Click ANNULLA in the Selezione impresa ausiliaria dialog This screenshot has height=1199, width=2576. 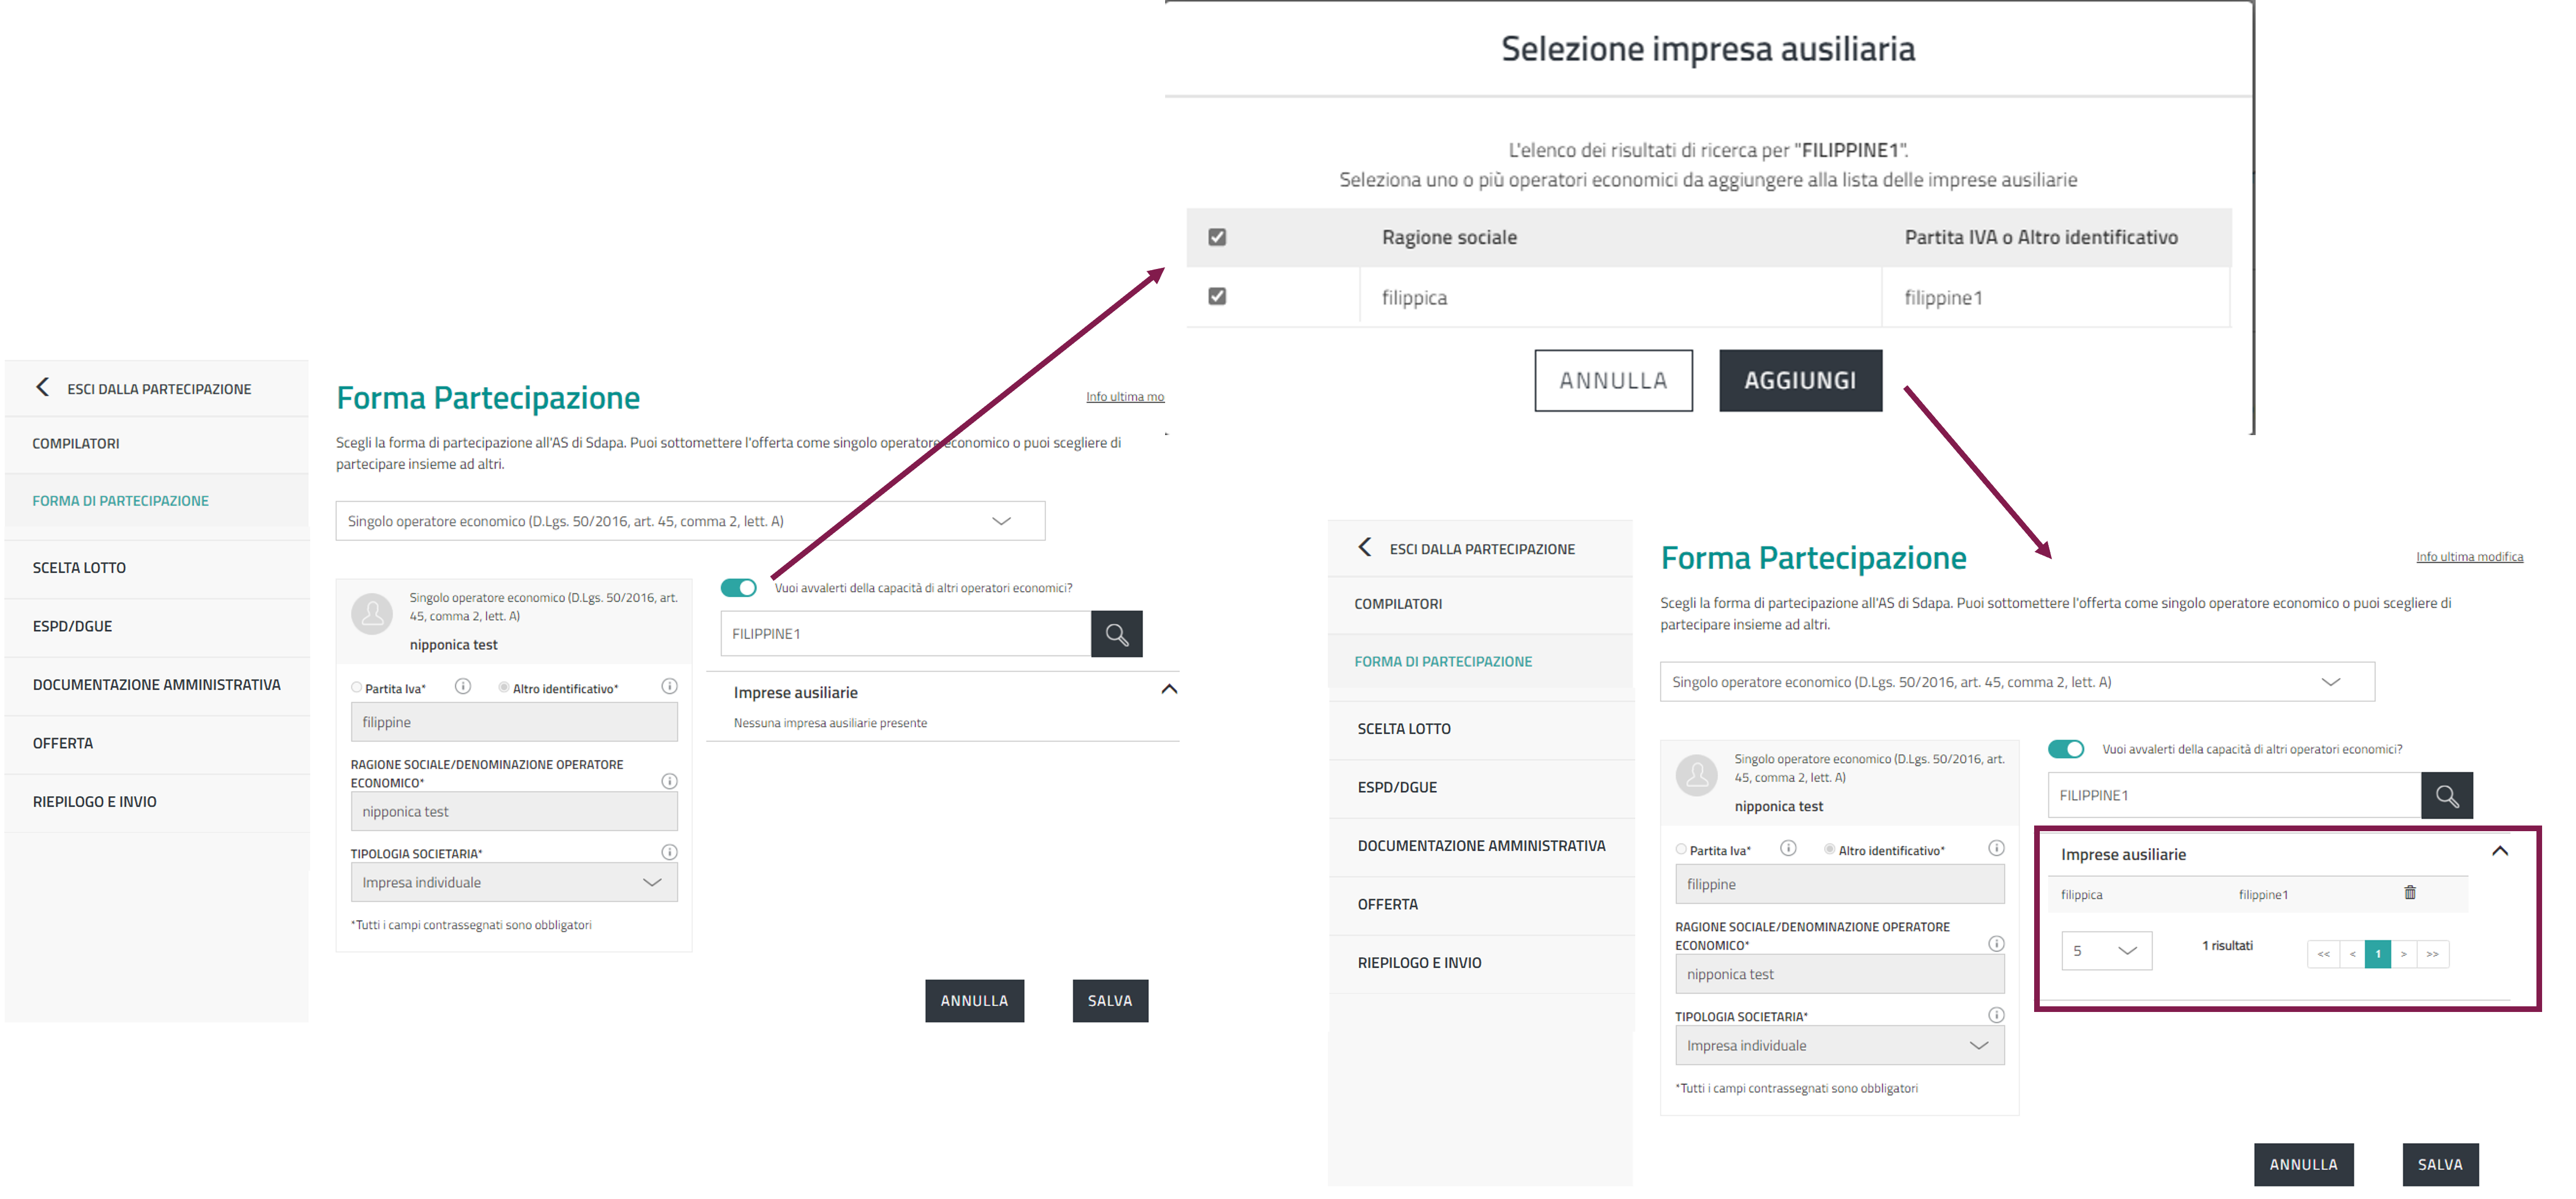pos(1613,381)
